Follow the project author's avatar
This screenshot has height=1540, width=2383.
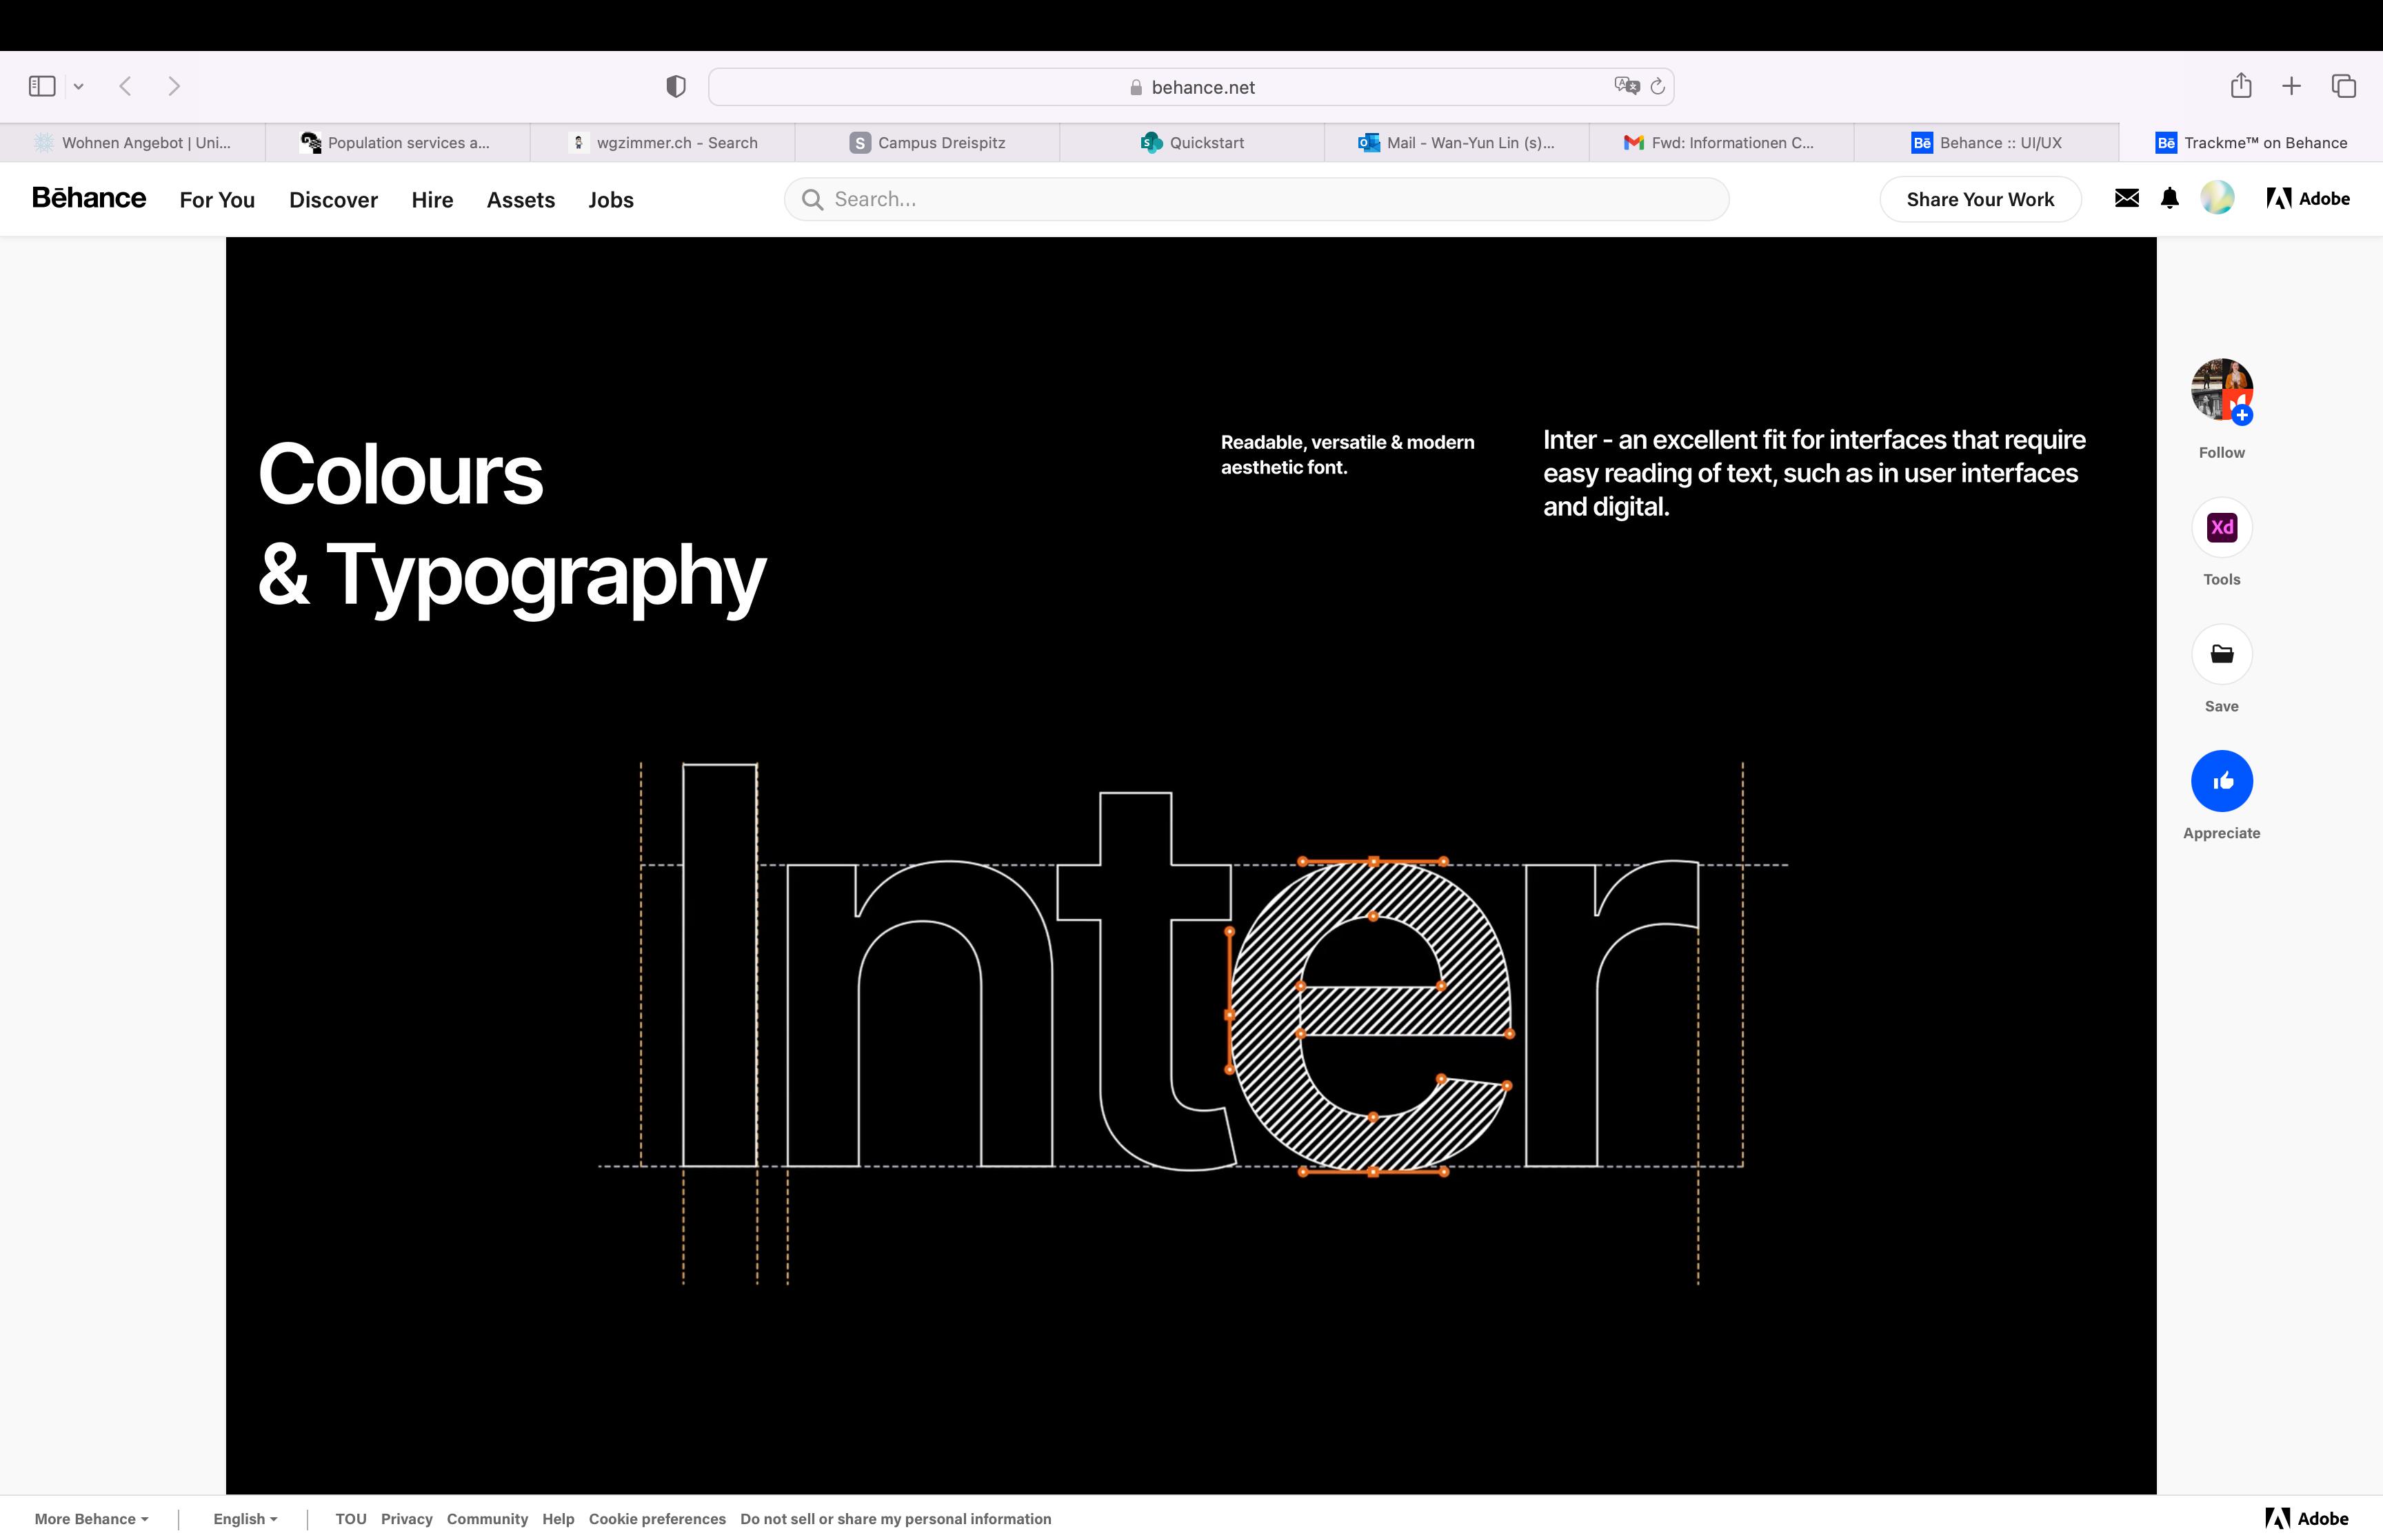(x=2221, y=389)
